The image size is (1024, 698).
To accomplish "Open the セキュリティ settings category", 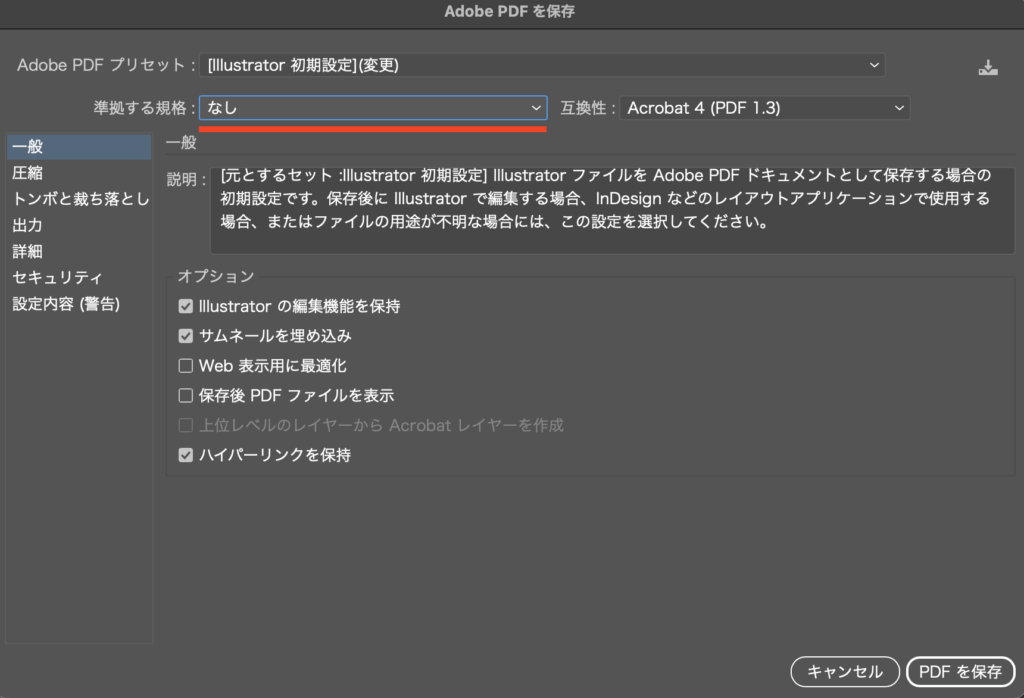I will (x=58, y=277).
